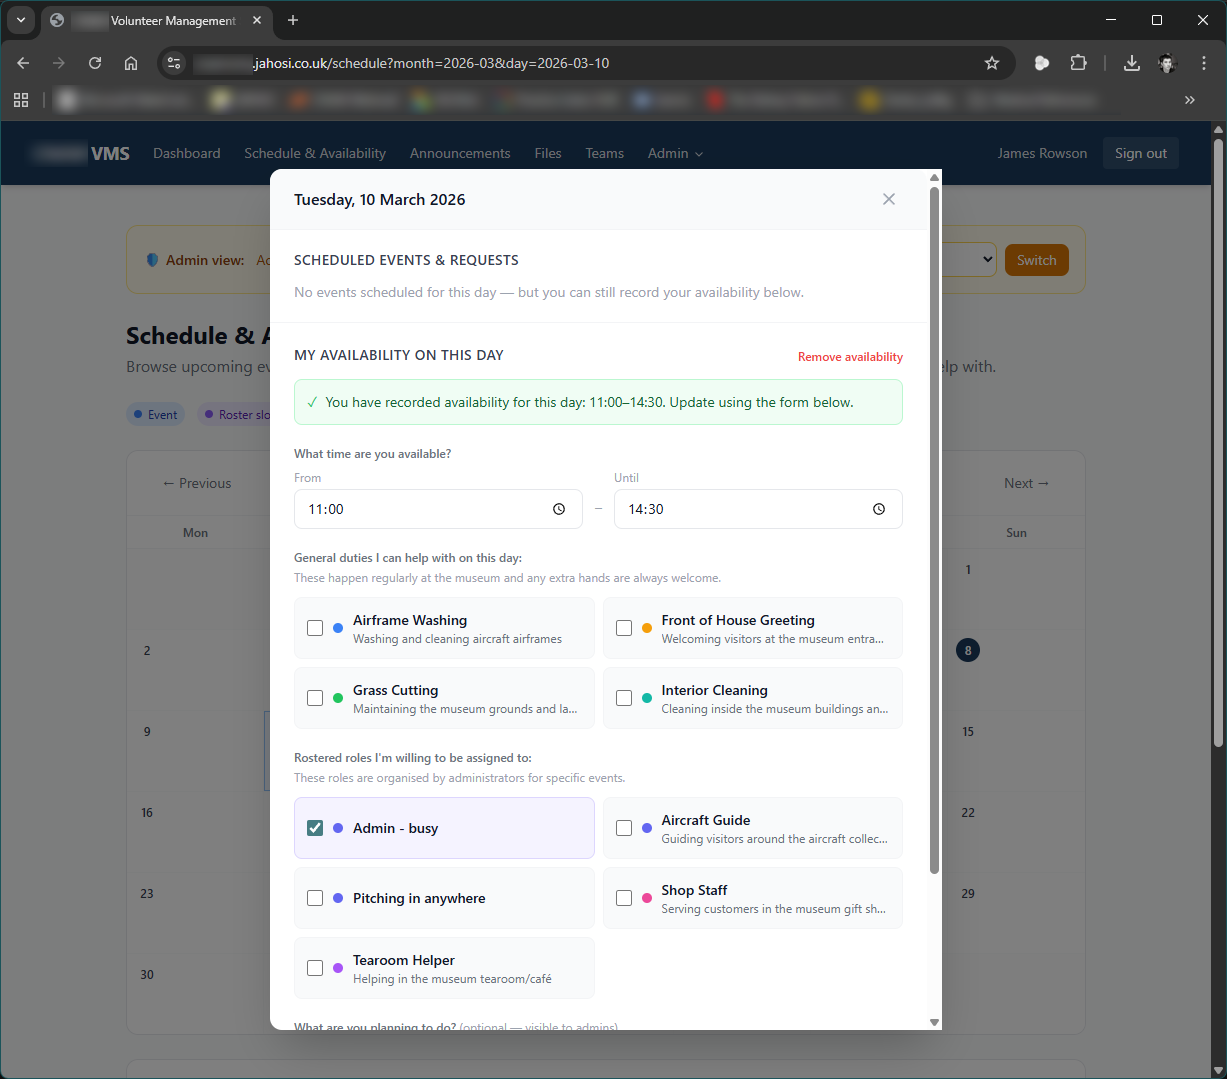
Task: Go back in browser history
Action: coord(23,63)
